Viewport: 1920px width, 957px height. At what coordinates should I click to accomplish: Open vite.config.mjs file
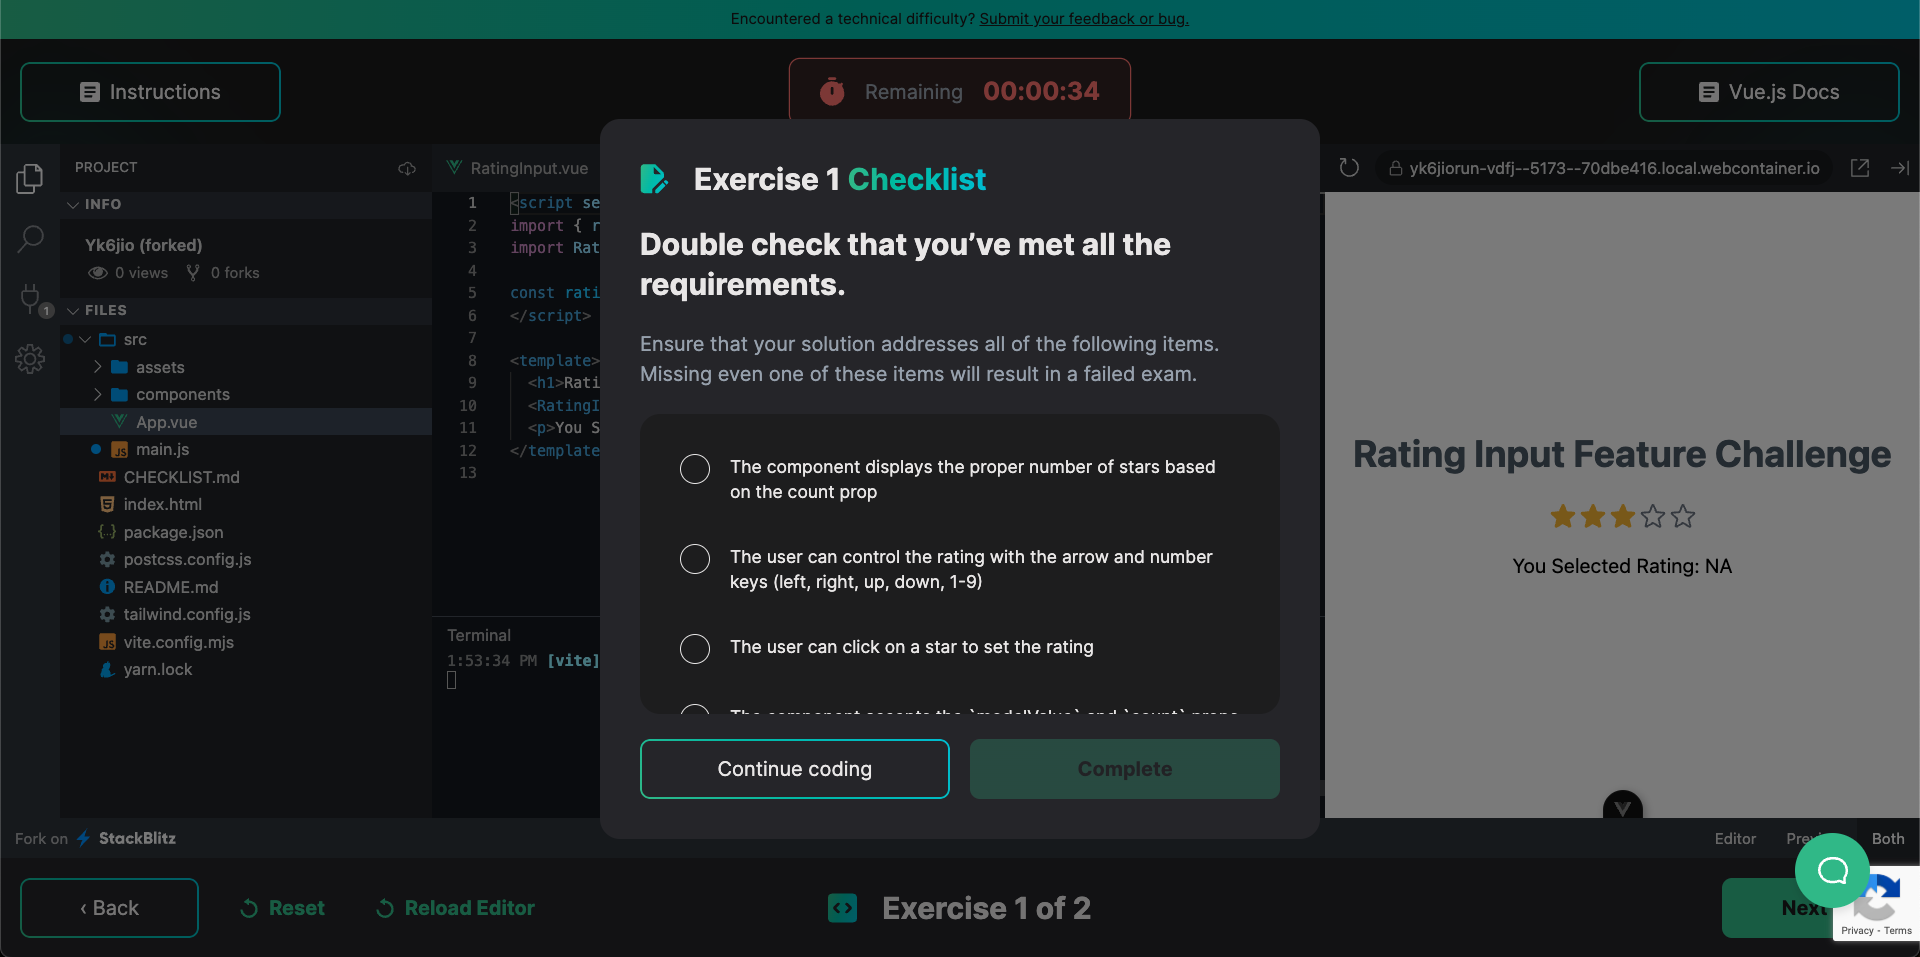[x=246, y=642]
